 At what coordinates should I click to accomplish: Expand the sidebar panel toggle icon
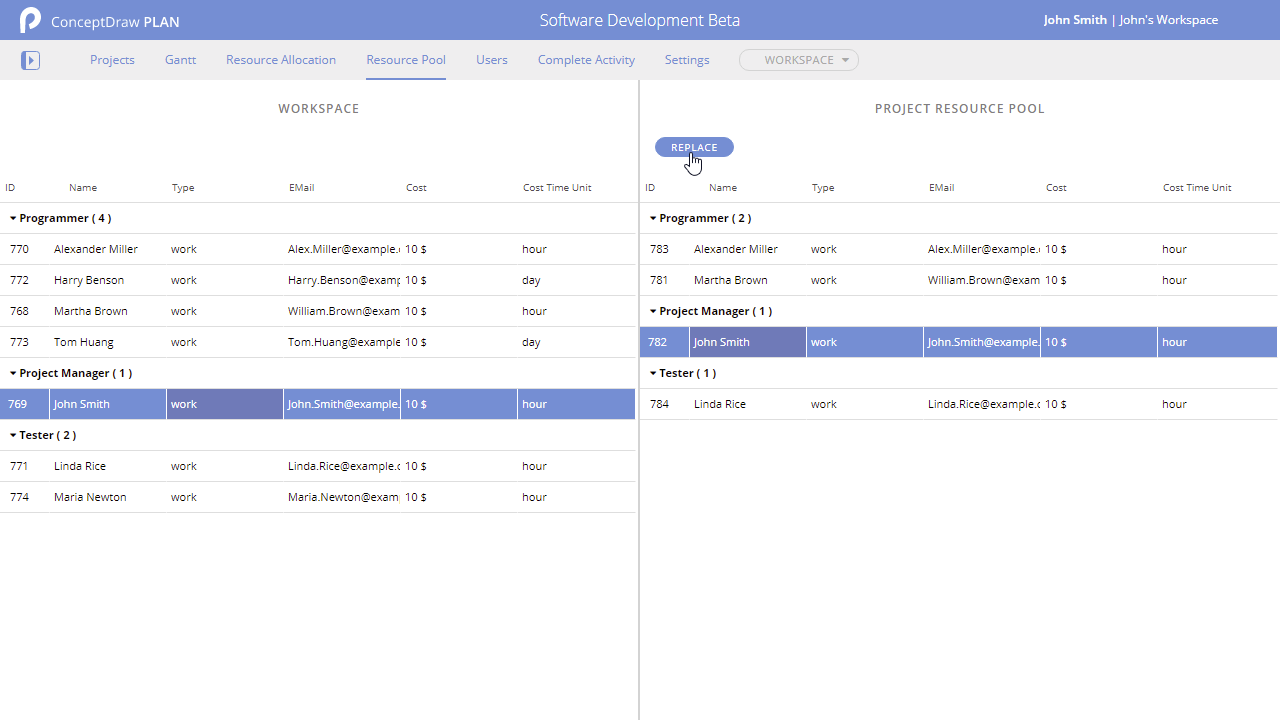30,60
